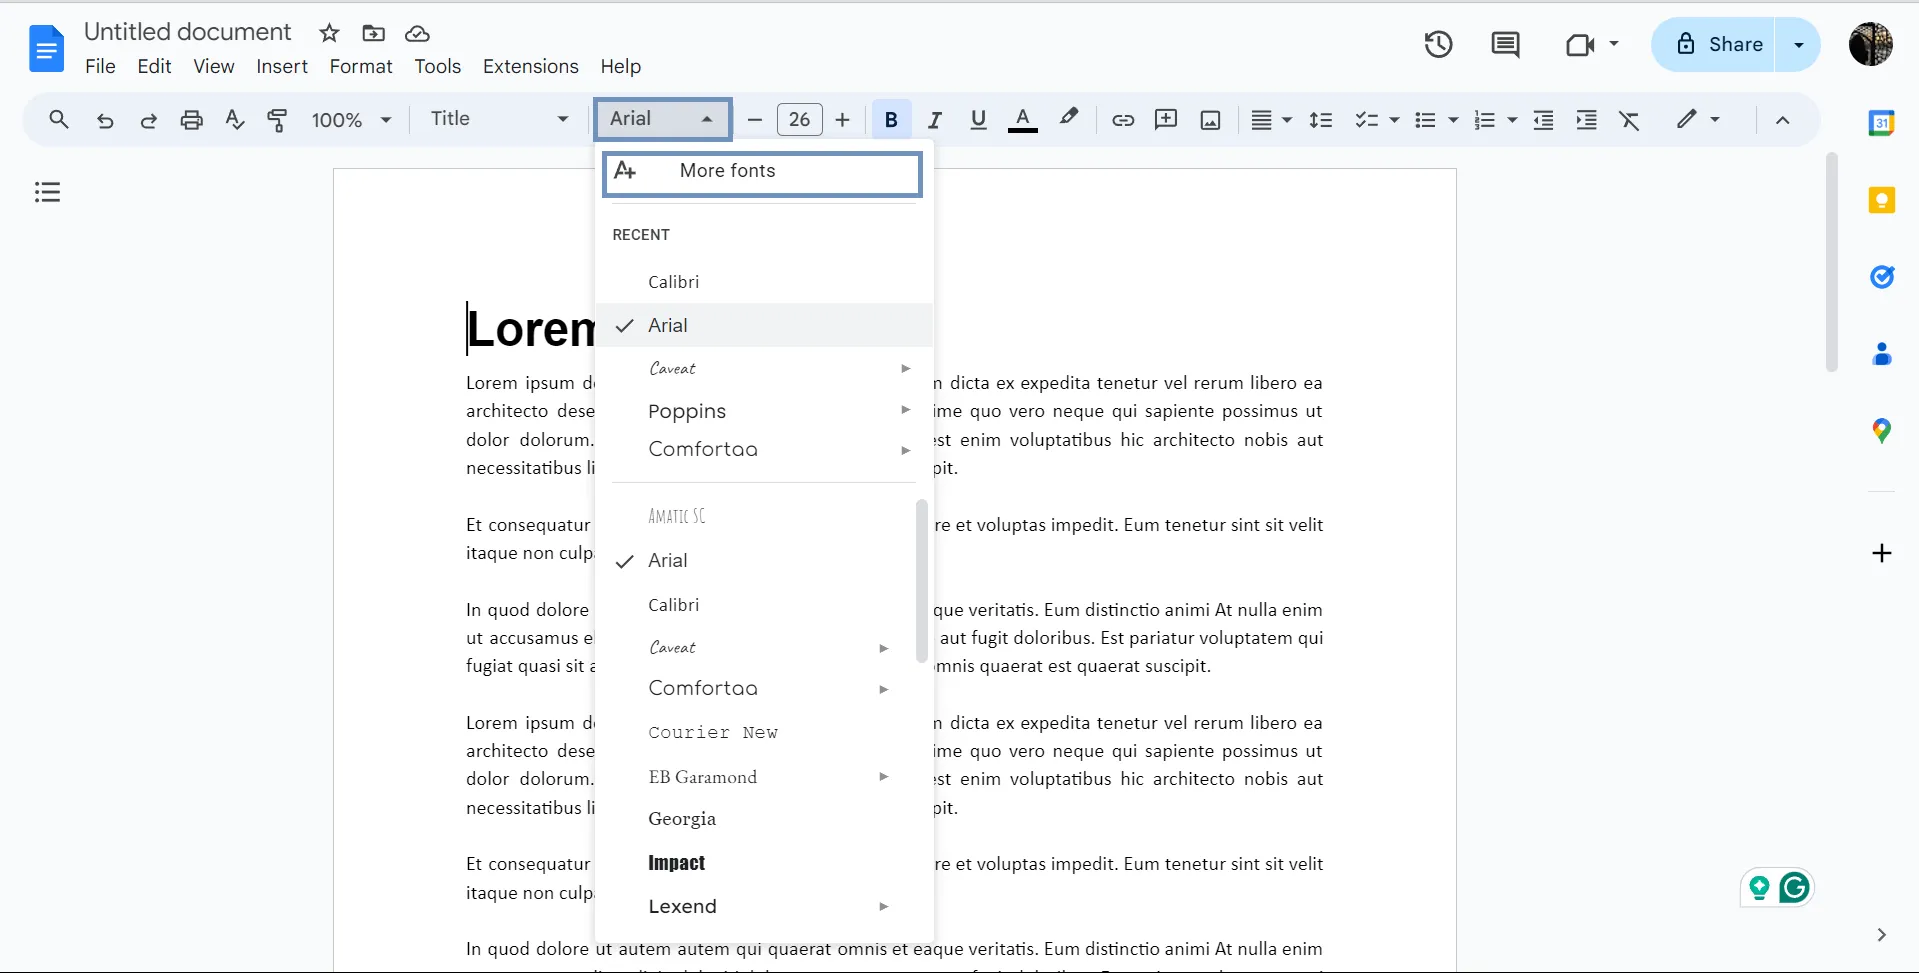The width and height of the screenshot is (1919, 973).
Task: Click the insert image icon
Action: click(x=1210, y=120)
